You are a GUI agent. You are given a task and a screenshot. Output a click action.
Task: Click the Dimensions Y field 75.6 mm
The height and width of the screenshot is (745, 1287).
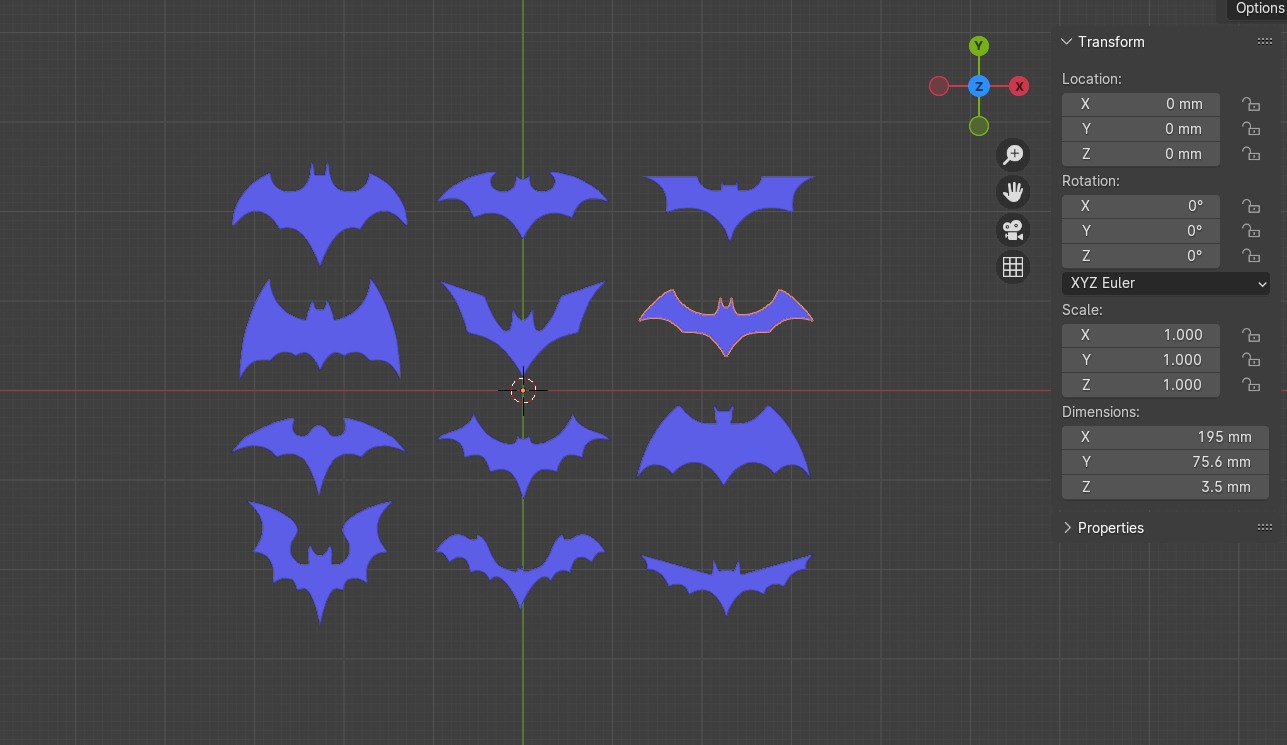click(1165, 462)
